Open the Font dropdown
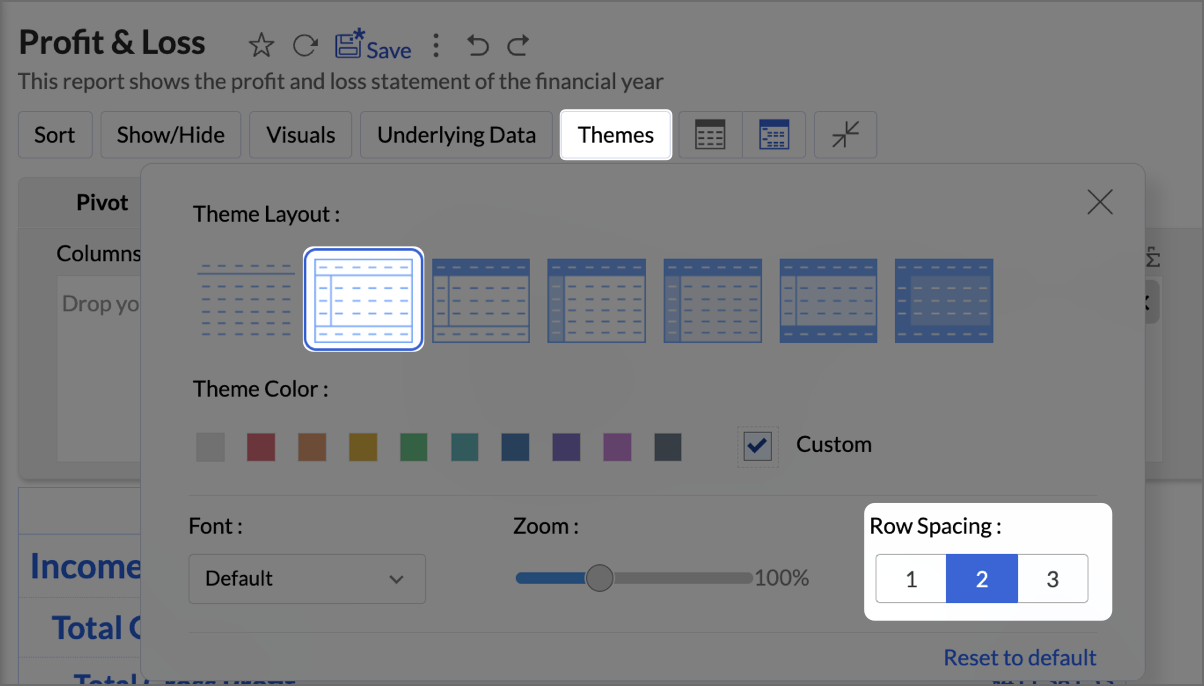This screenshot has height=686, width=1204. pos(307,579)
